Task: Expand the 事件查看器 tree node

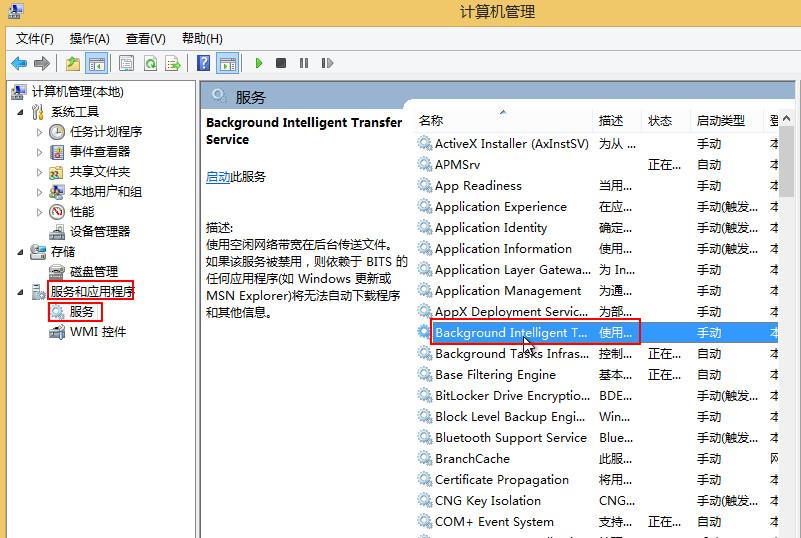Action: 40,152
